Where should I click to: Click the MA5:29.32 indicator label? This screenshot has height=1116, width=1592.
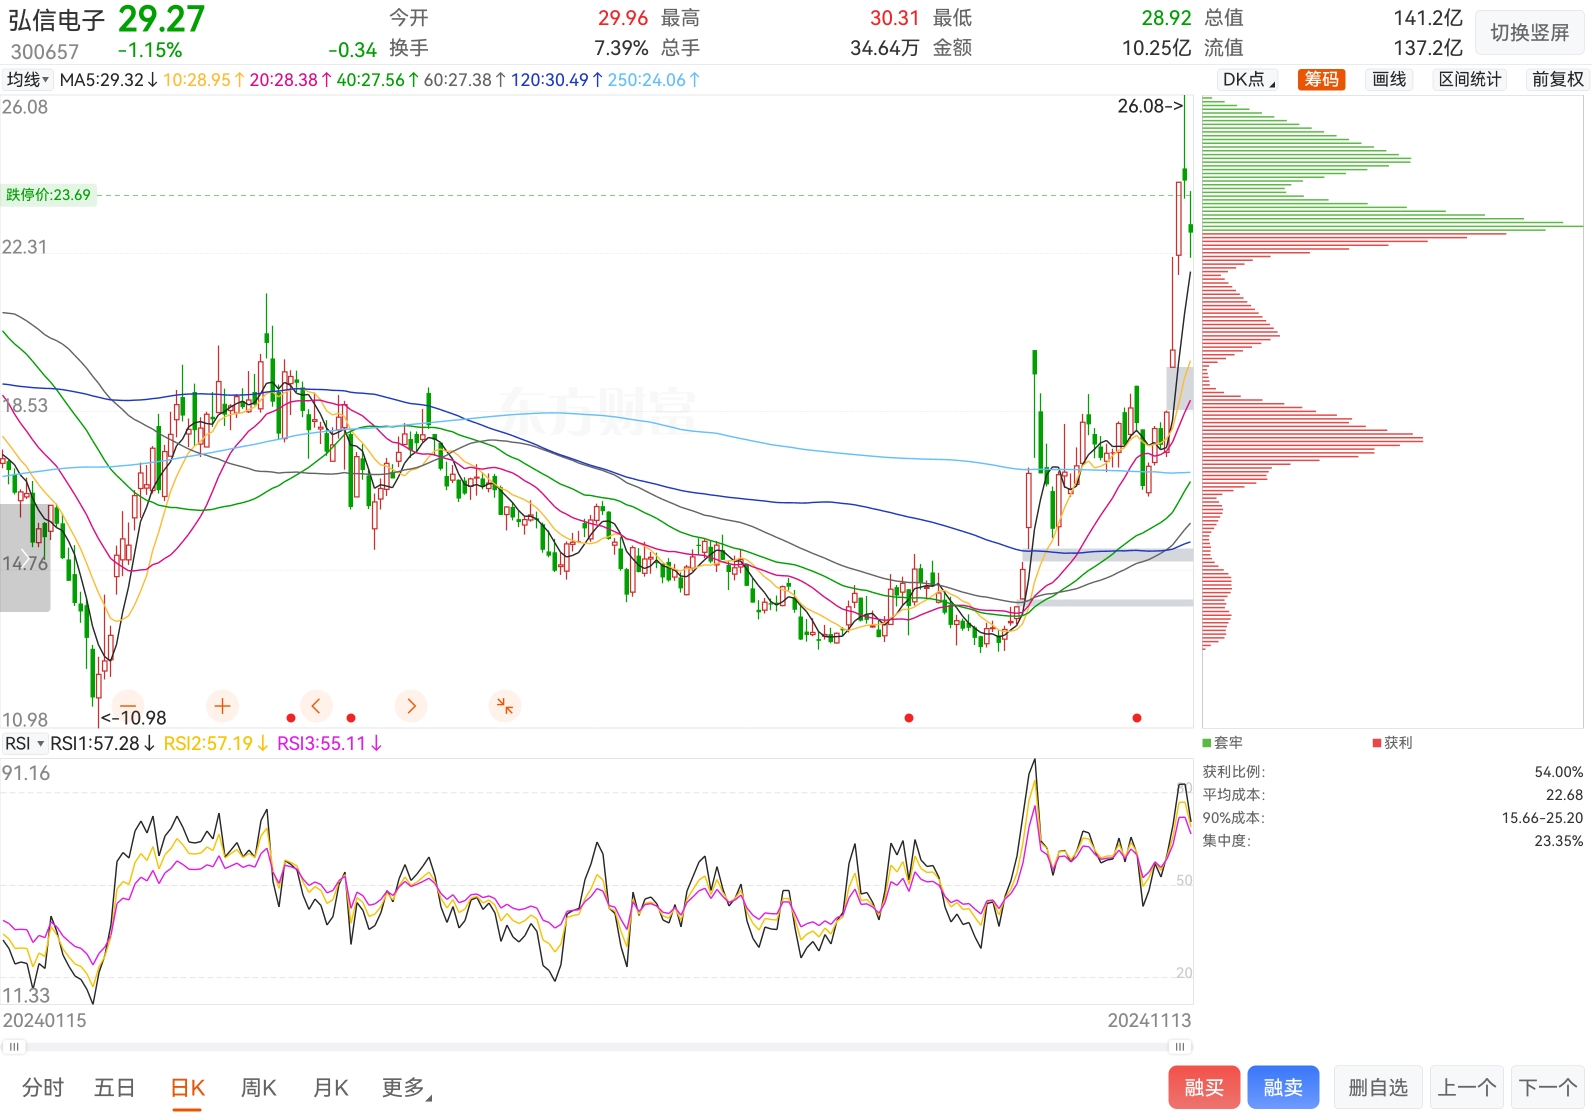[x=108, y=79]
